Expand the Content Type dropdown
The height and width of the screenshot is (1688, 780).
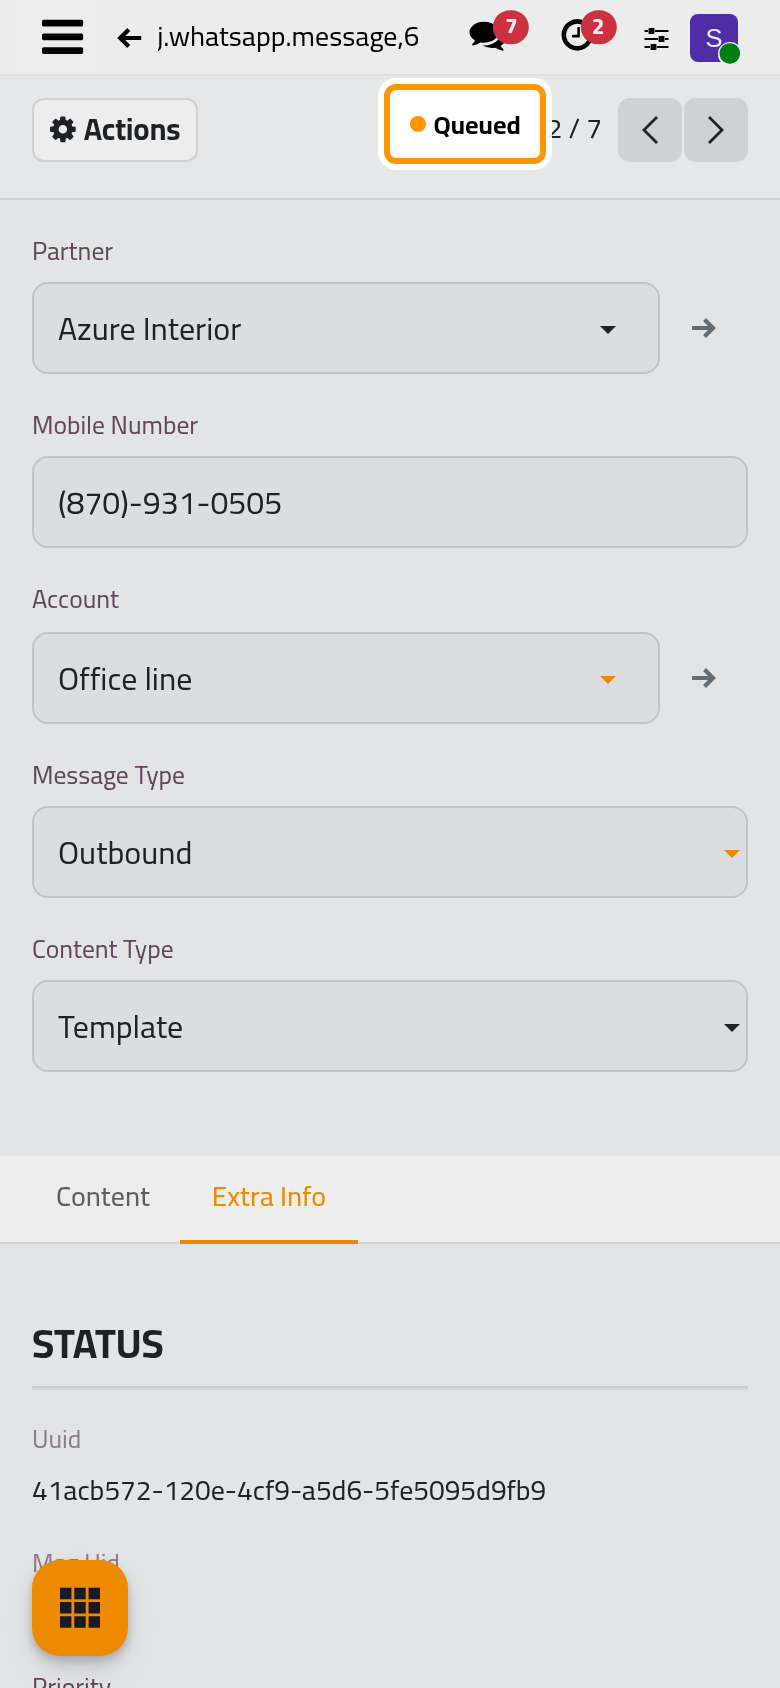[390, 1026]
